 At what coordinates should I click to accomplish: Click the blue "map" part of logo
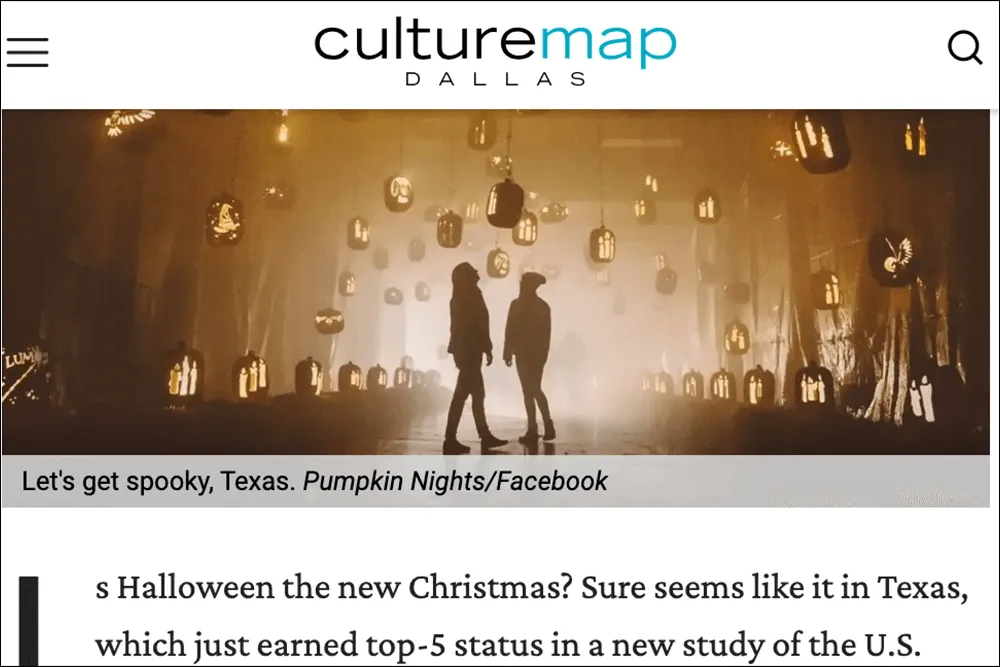(608, 47)
